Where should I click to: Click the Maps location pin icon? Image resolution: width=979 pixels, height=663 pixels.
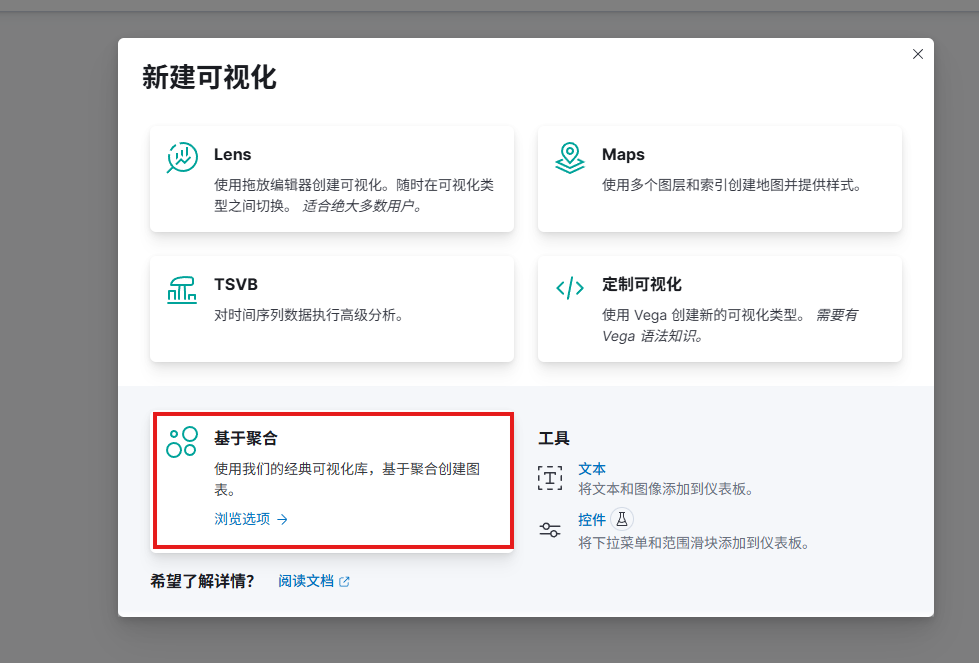[x=570, y=157]
